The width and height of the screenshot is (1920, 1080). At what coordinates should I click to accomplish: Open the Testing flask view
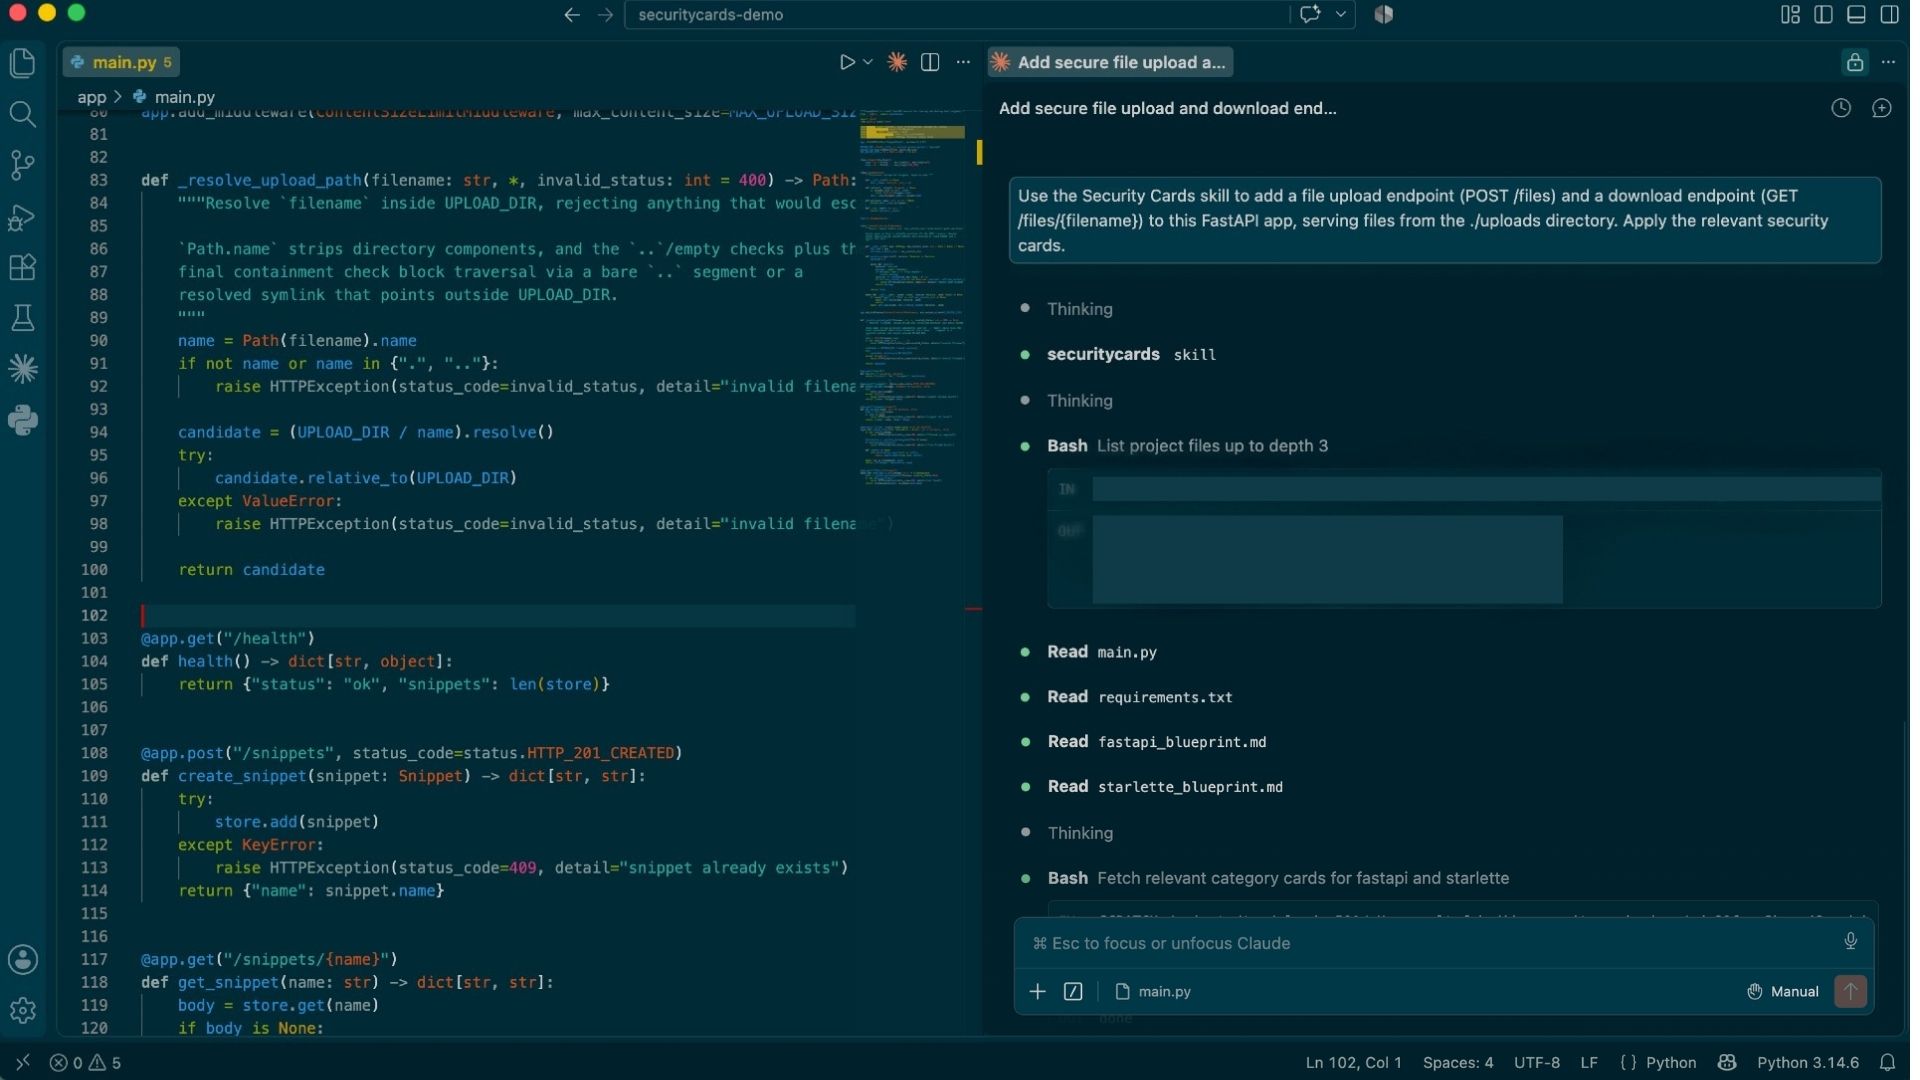click(x=22, y=319)
